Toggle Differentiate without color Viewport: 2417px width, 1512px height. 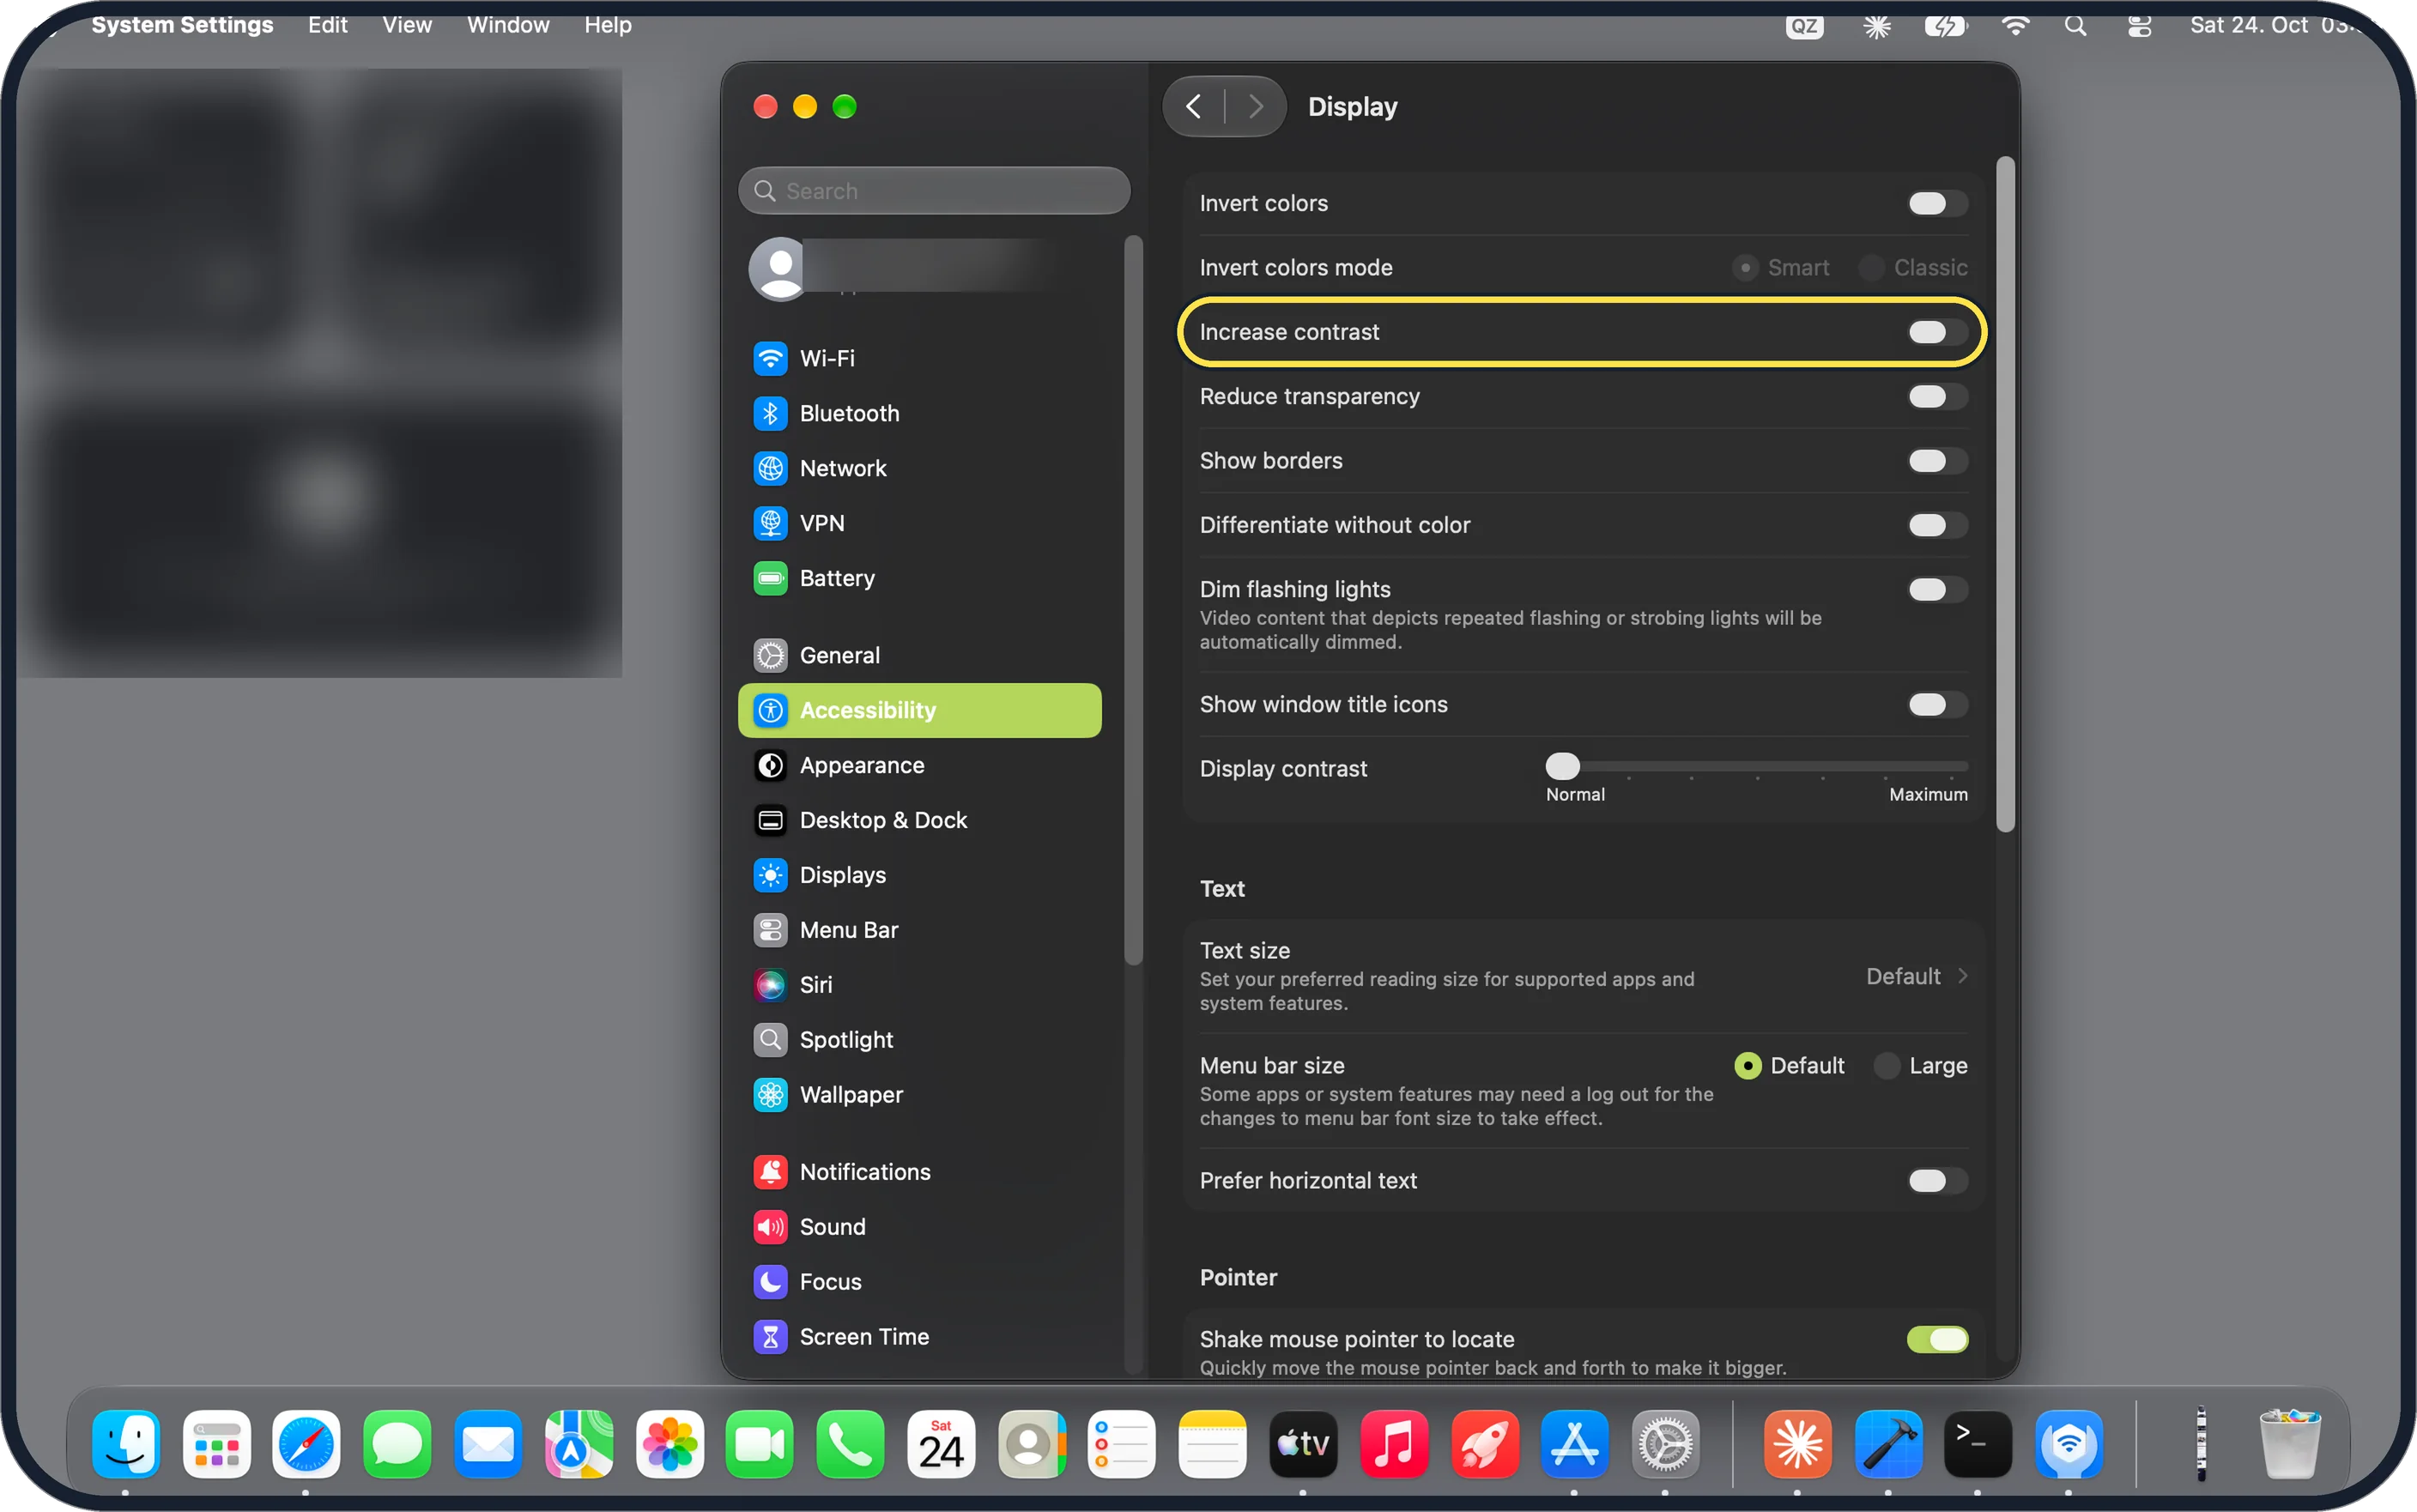pyautogui.click(x=1937, y=525)
